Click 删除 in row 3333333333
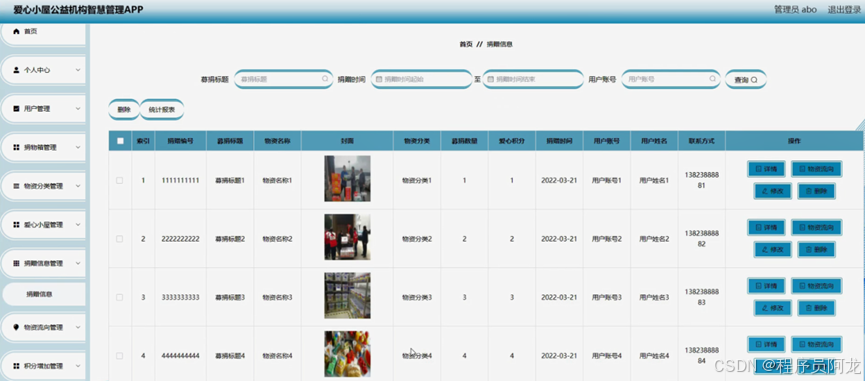Viewport: 865px width, 381px height. pos(816,308)
